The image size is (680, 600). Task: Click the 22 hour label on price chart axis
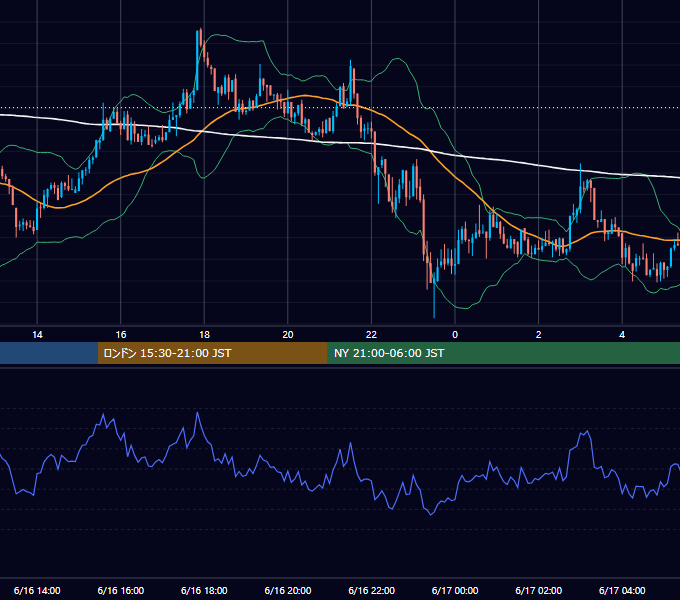pos(371,335)
